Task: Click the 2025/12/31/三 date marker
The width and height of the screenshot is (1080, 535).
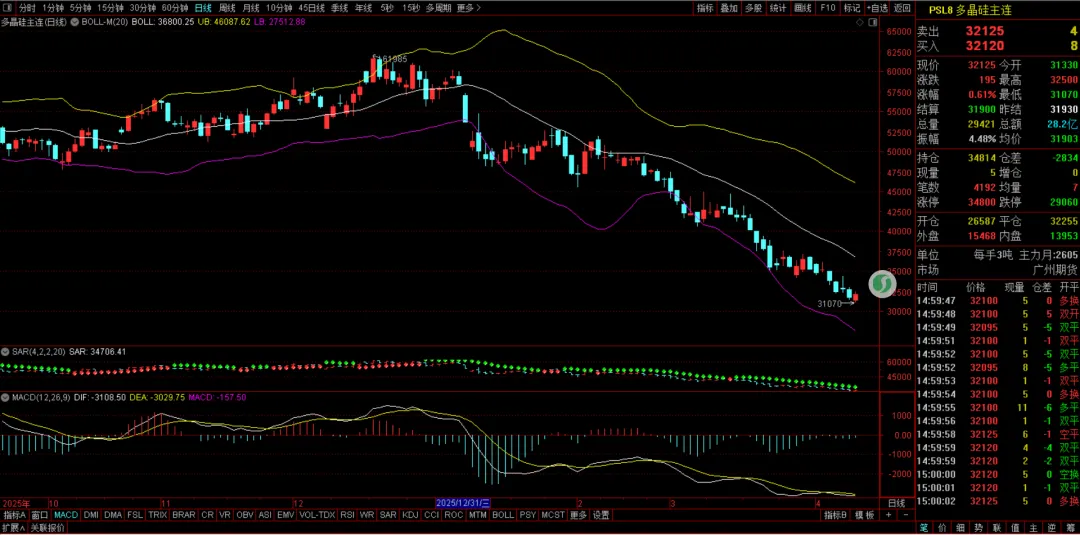Action: coord(464,503)
